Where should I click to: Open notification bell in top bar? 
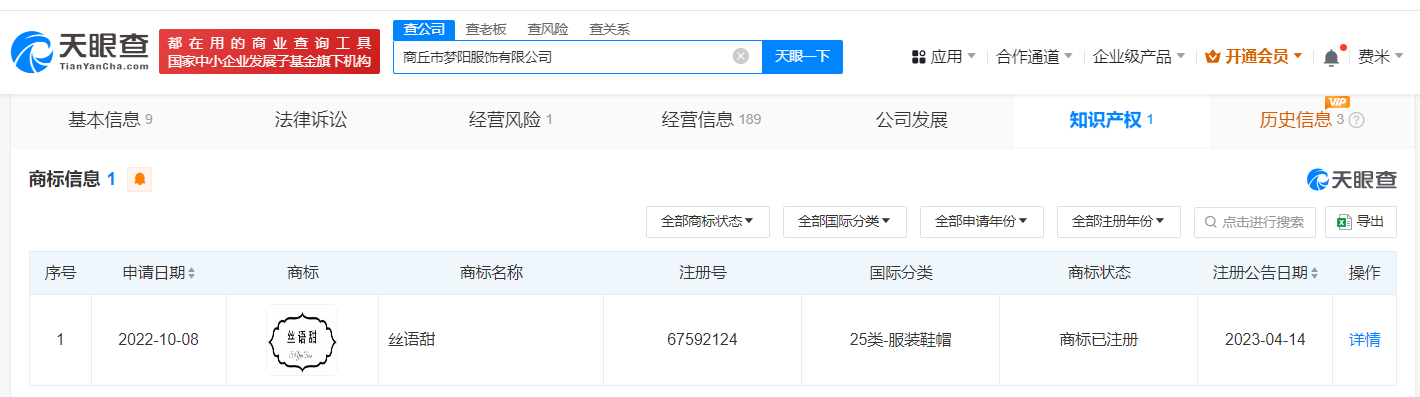coord(1331,57)
